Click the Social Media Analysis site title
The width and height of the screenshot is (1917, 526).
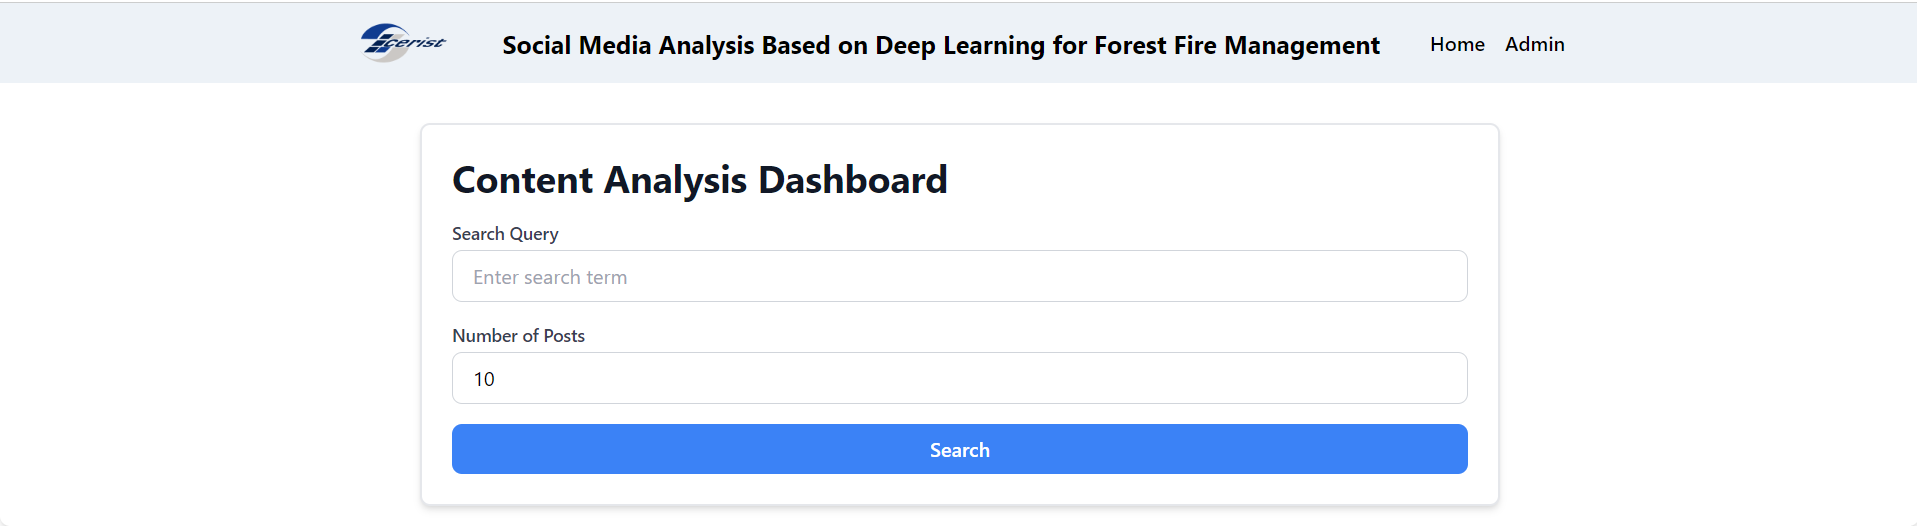(940, 45)
